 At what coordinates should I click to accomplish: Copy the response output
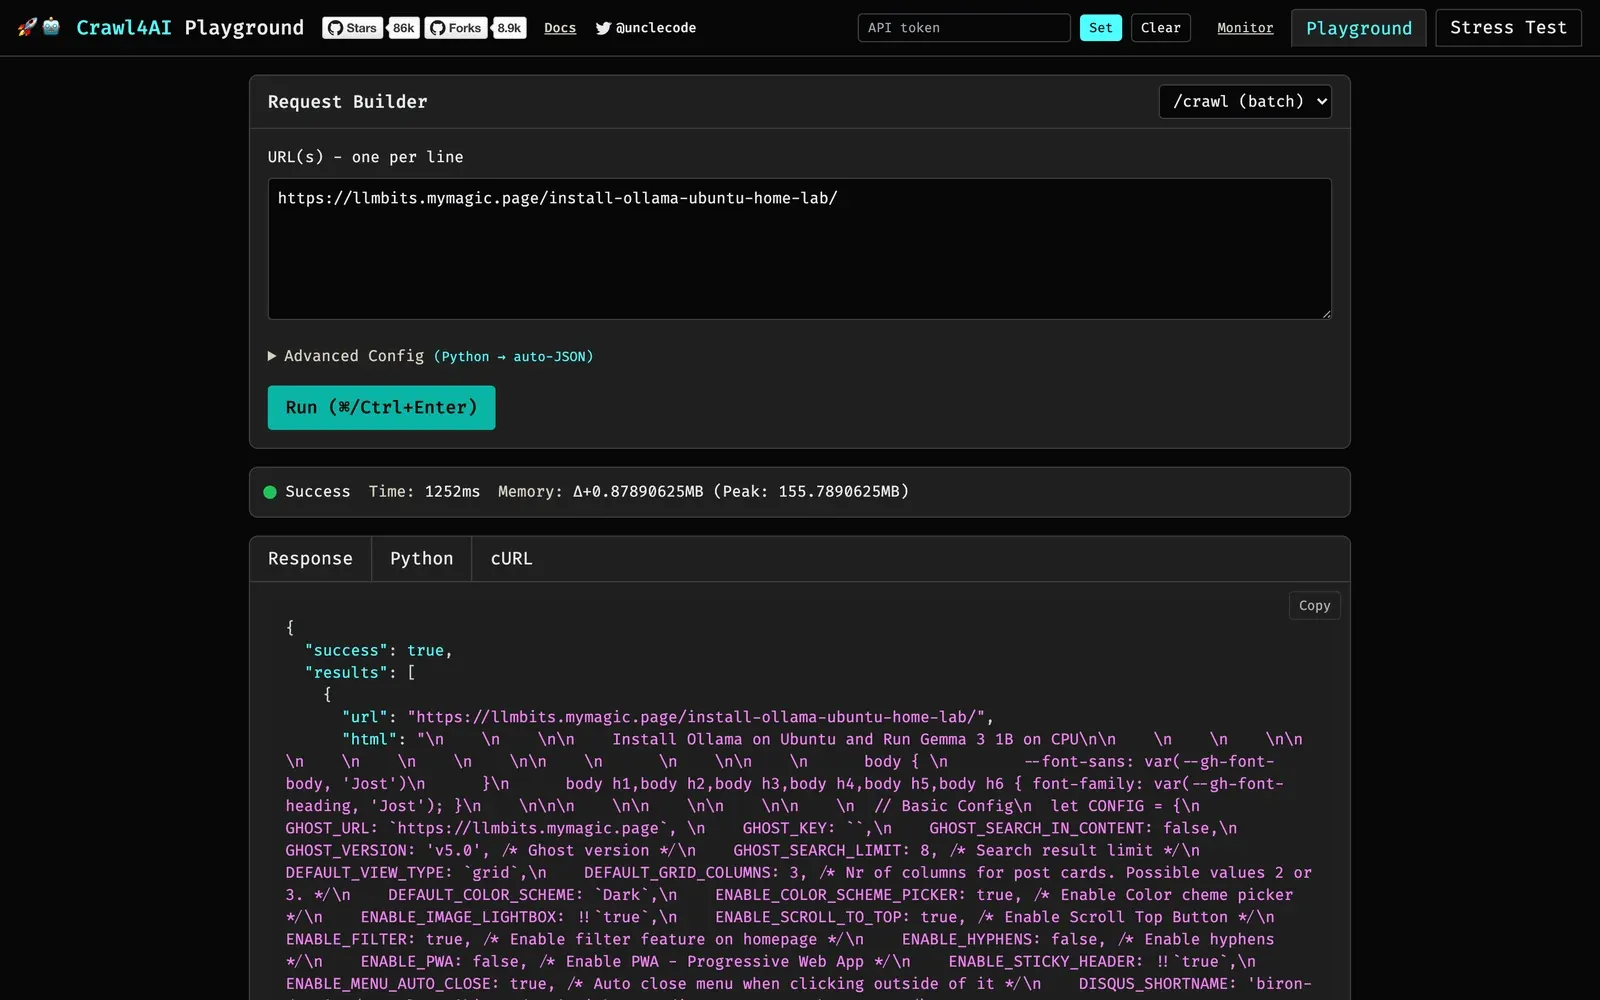click(x=1314, y=606)
